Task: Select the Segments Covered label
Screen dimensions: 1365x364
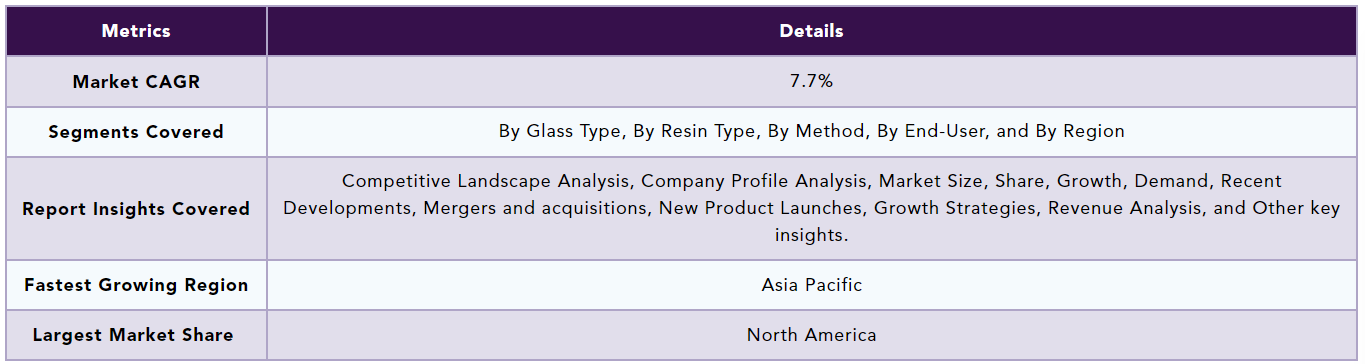Action: point(136,132)
